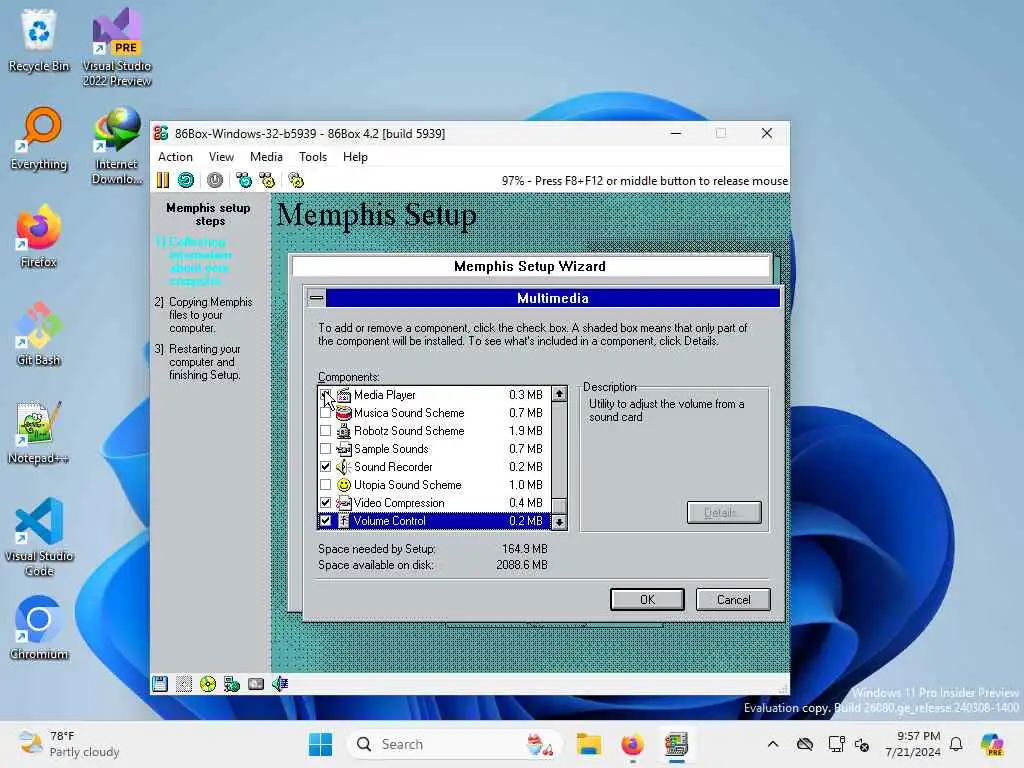Launch Firefox from the desktop shortcut
This screenshot has height=768, width=1024.
[x=39, y=236]
